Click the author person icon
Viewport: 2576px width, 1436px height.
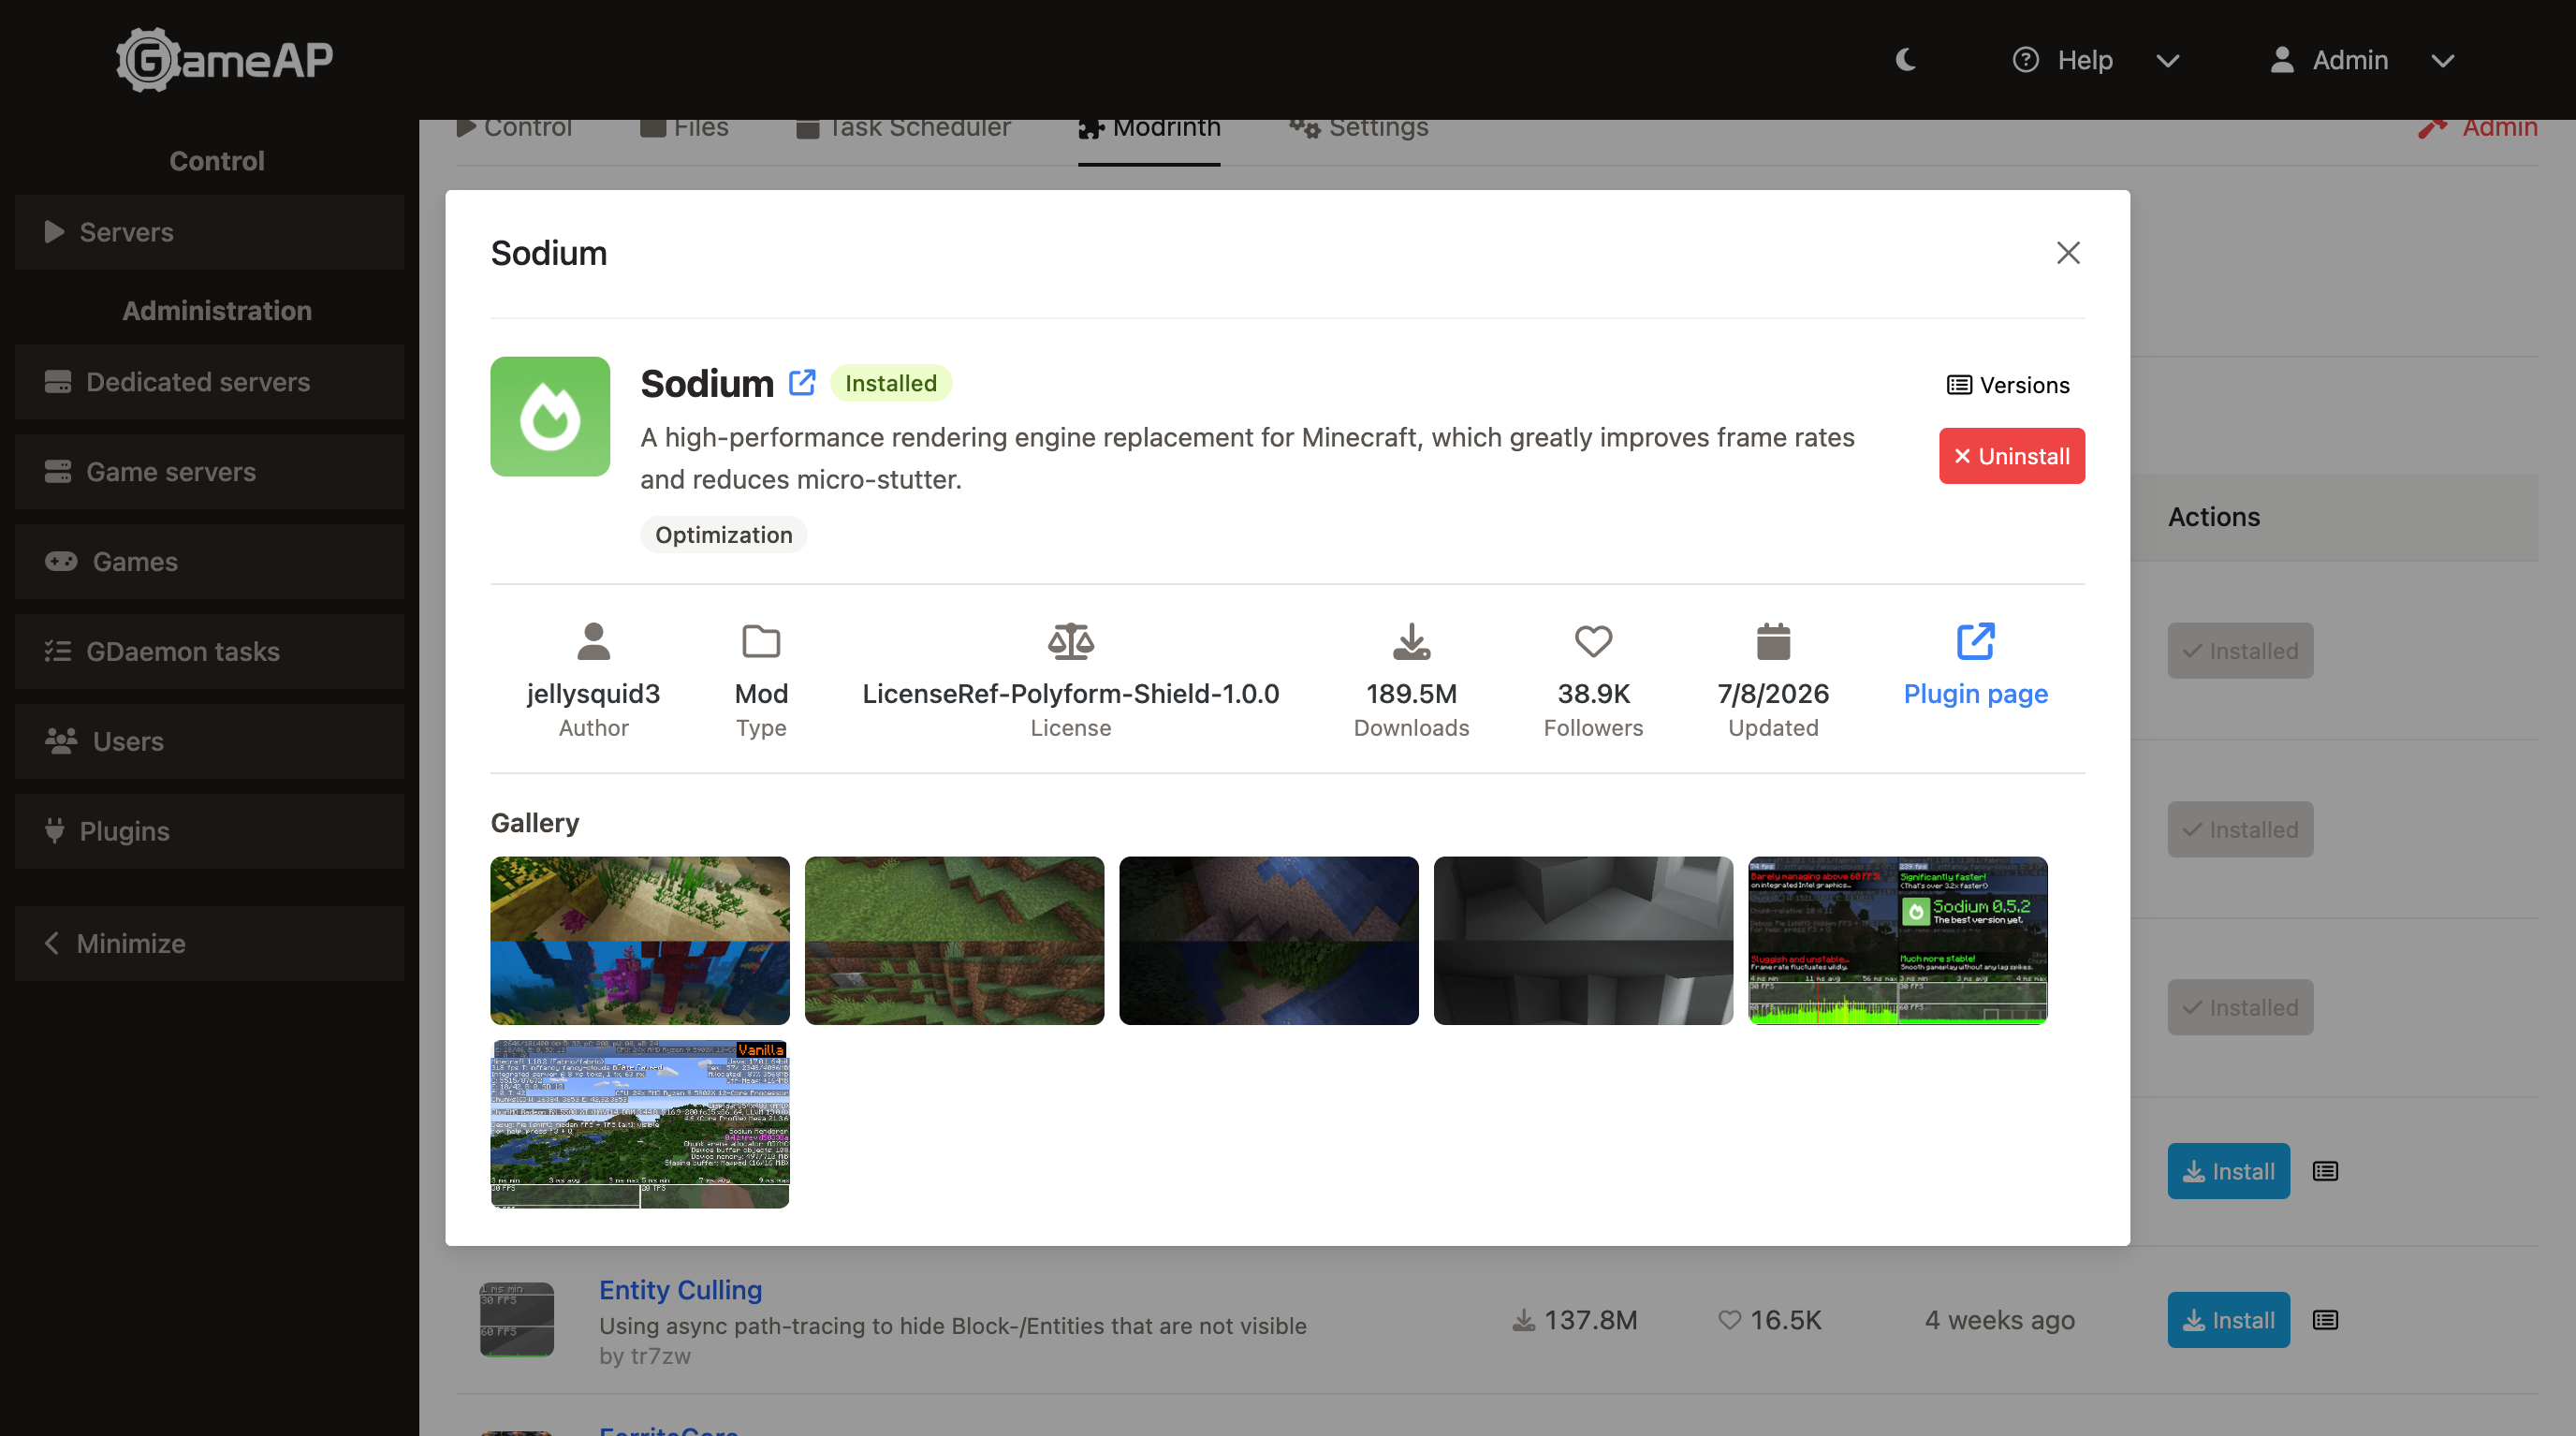(x=594, y=642)
